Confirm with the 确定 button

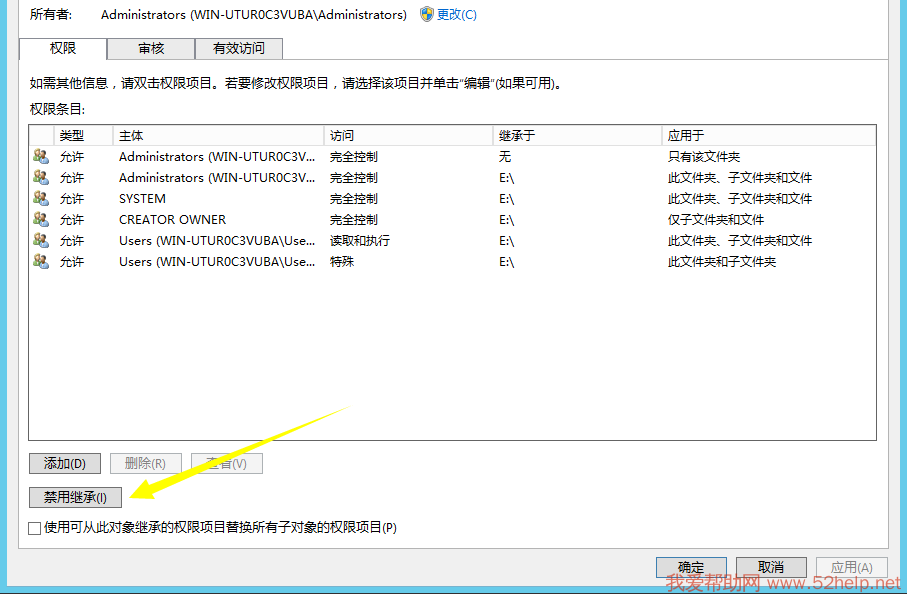690,567
